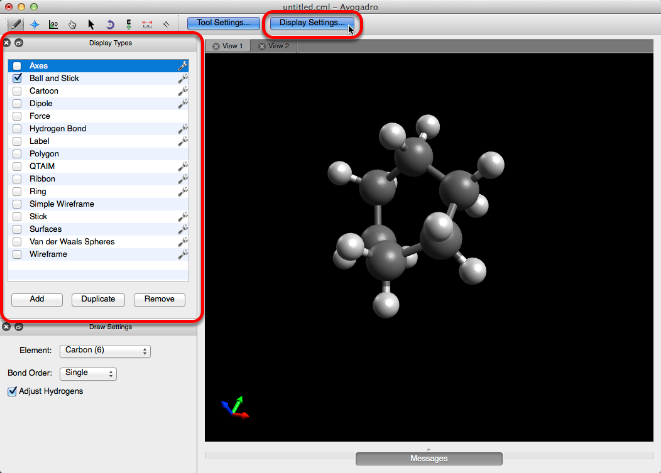Enable Van der Waals Spheres display
The width and height of the screenshot is (661, 473).
17,241
